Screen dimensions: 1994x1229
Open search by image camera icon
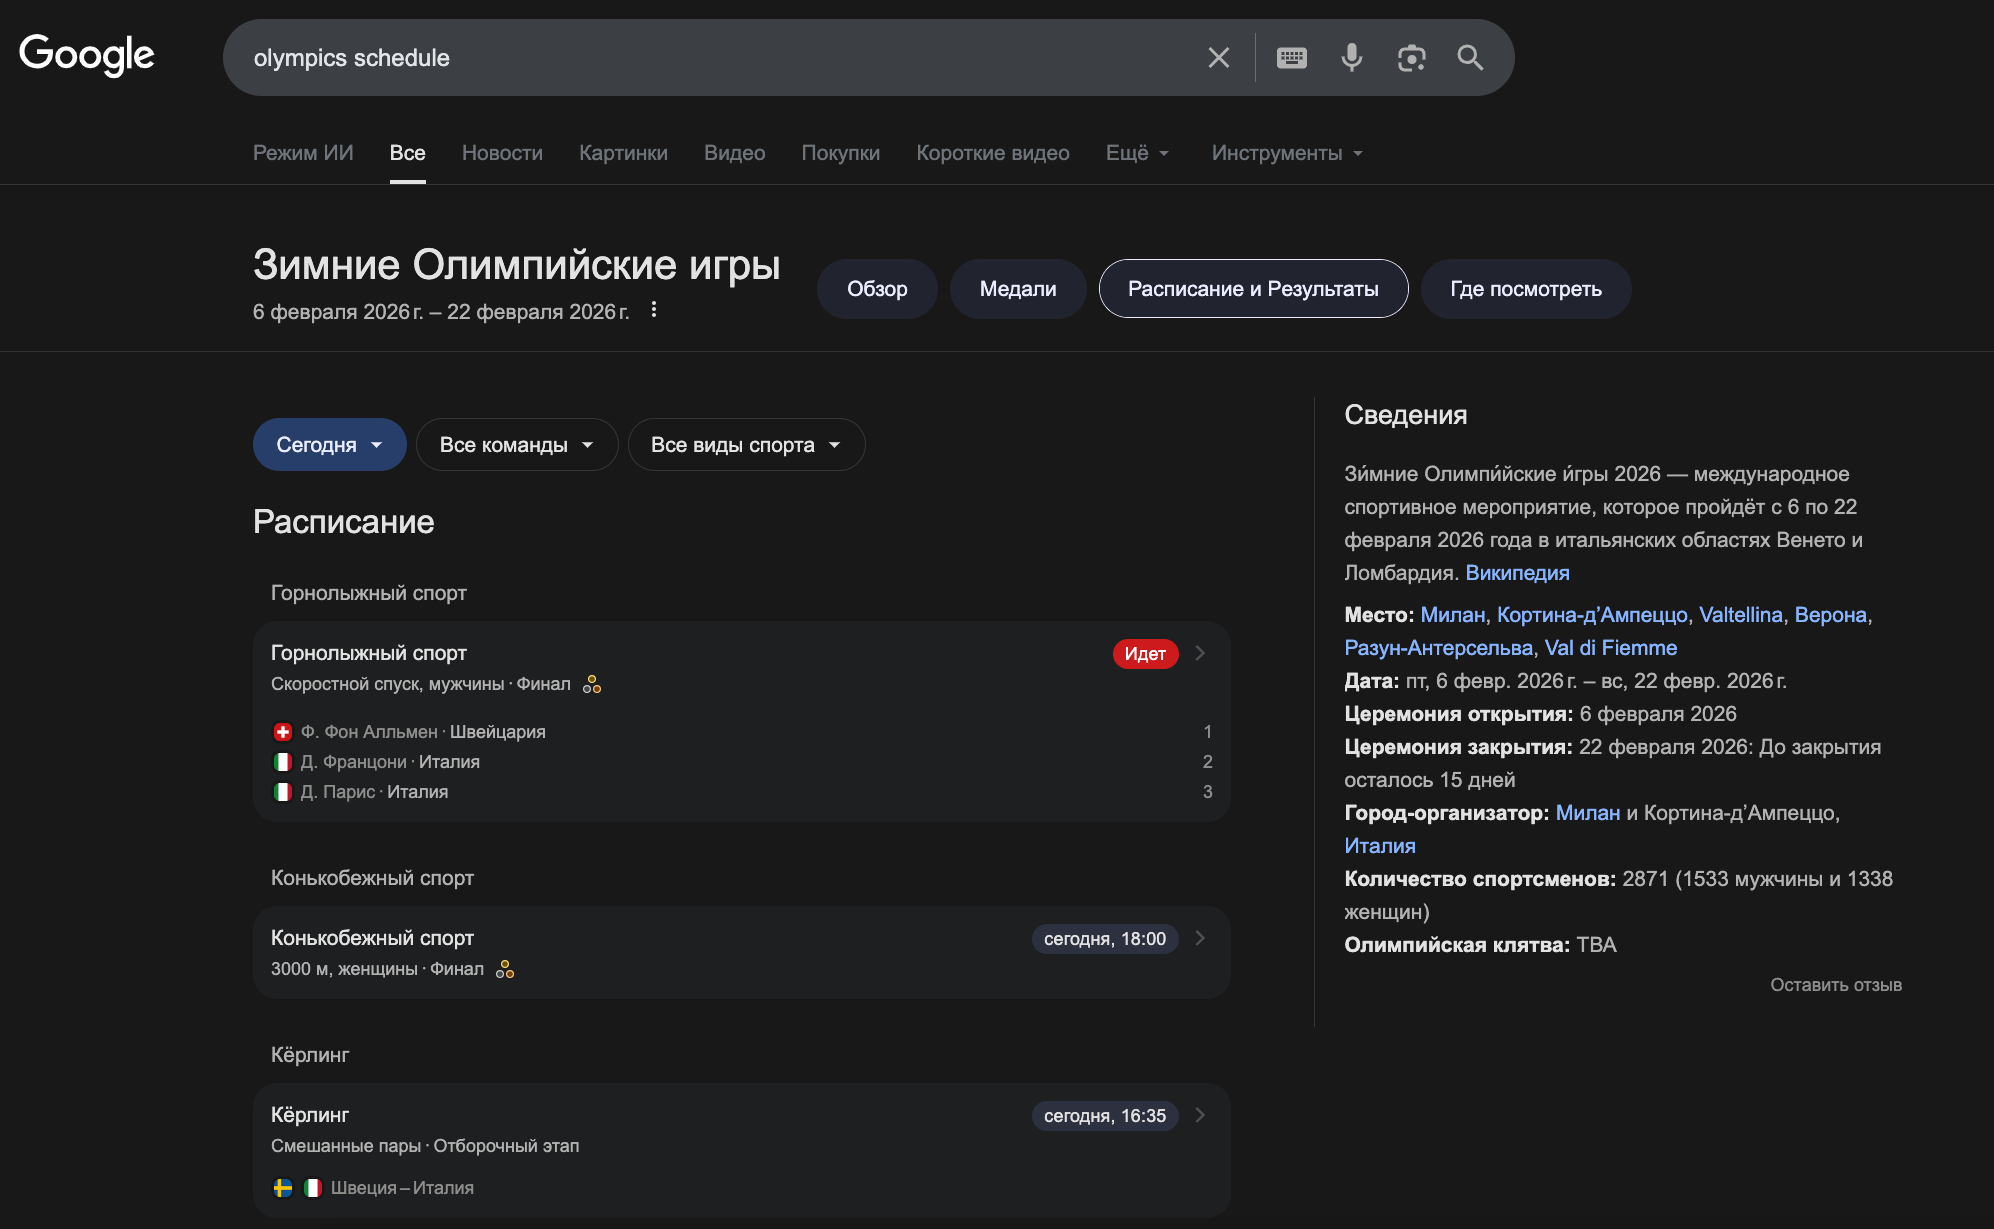[1411, 58]
